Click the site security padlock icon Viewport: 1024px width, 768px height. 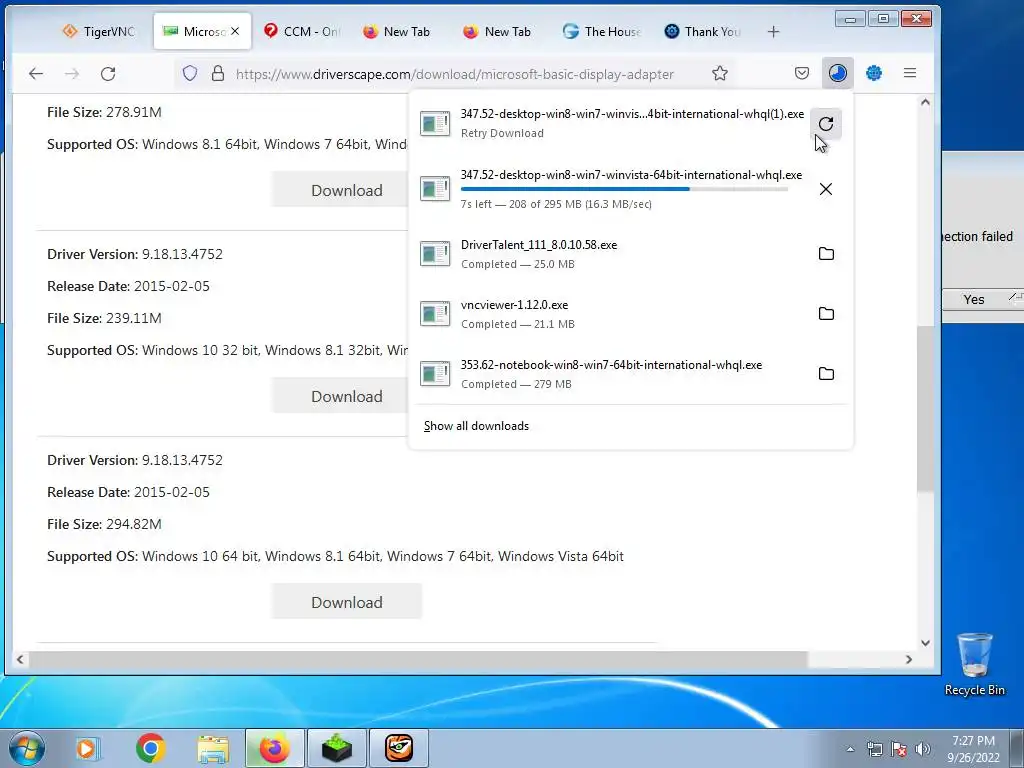pyautogui.click(x=218, y=74)
